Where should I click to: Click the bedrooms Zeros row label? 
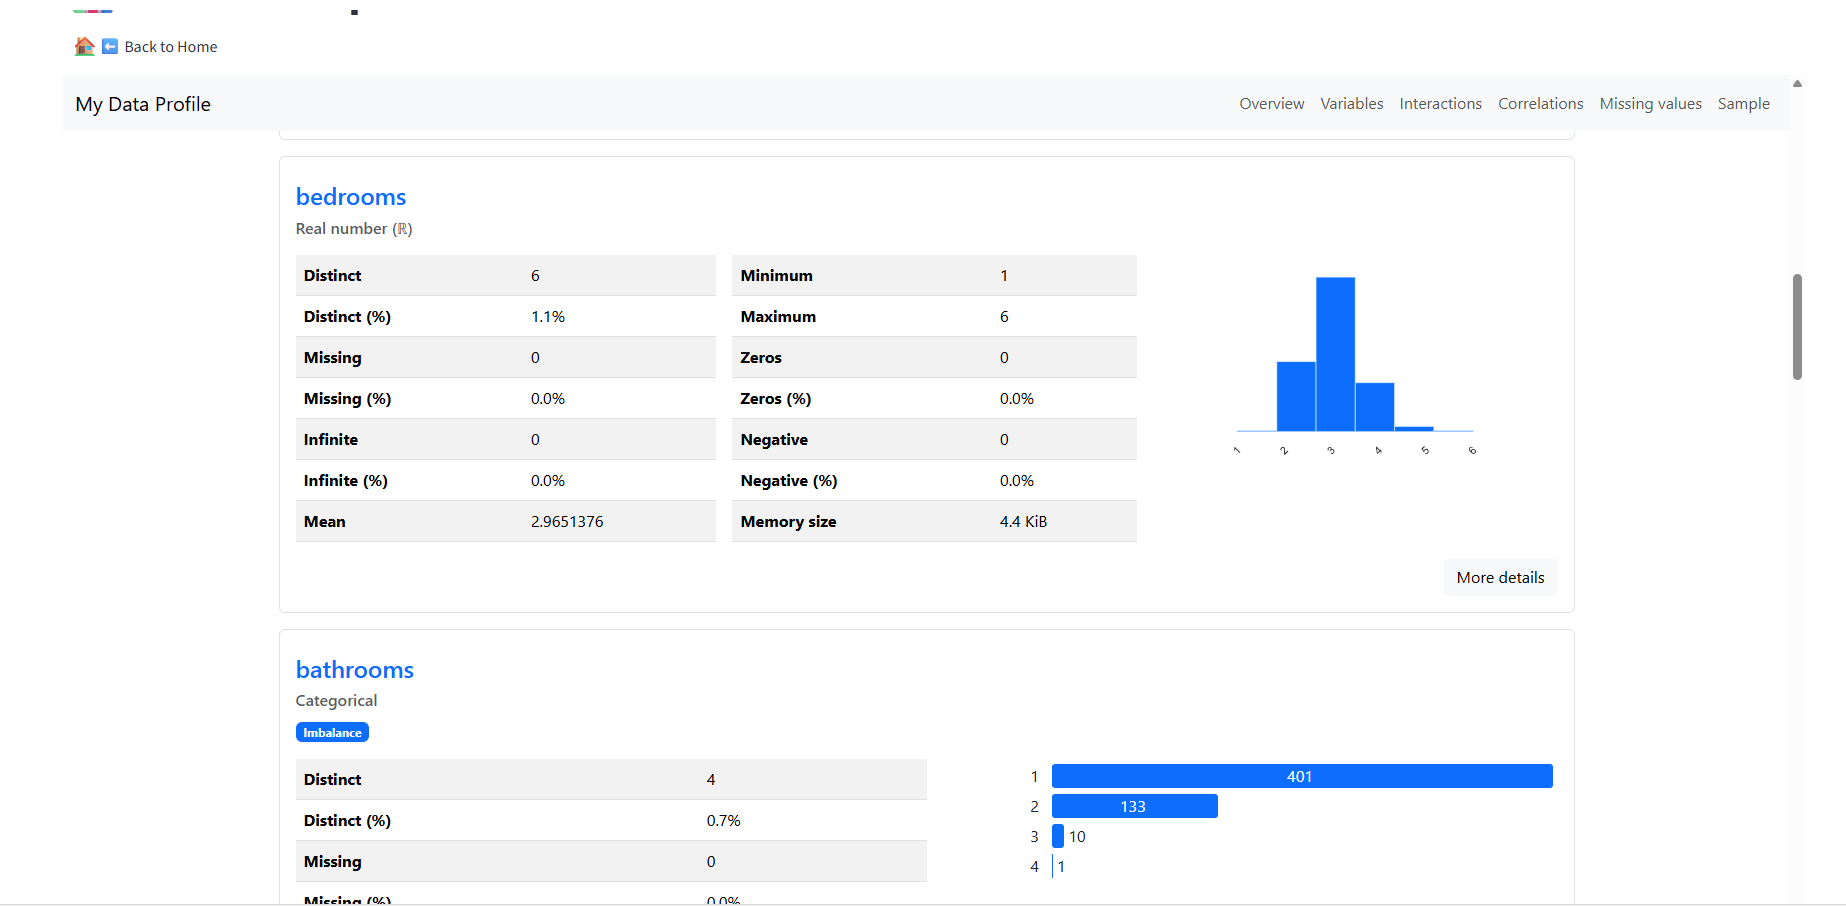(761, 358)
